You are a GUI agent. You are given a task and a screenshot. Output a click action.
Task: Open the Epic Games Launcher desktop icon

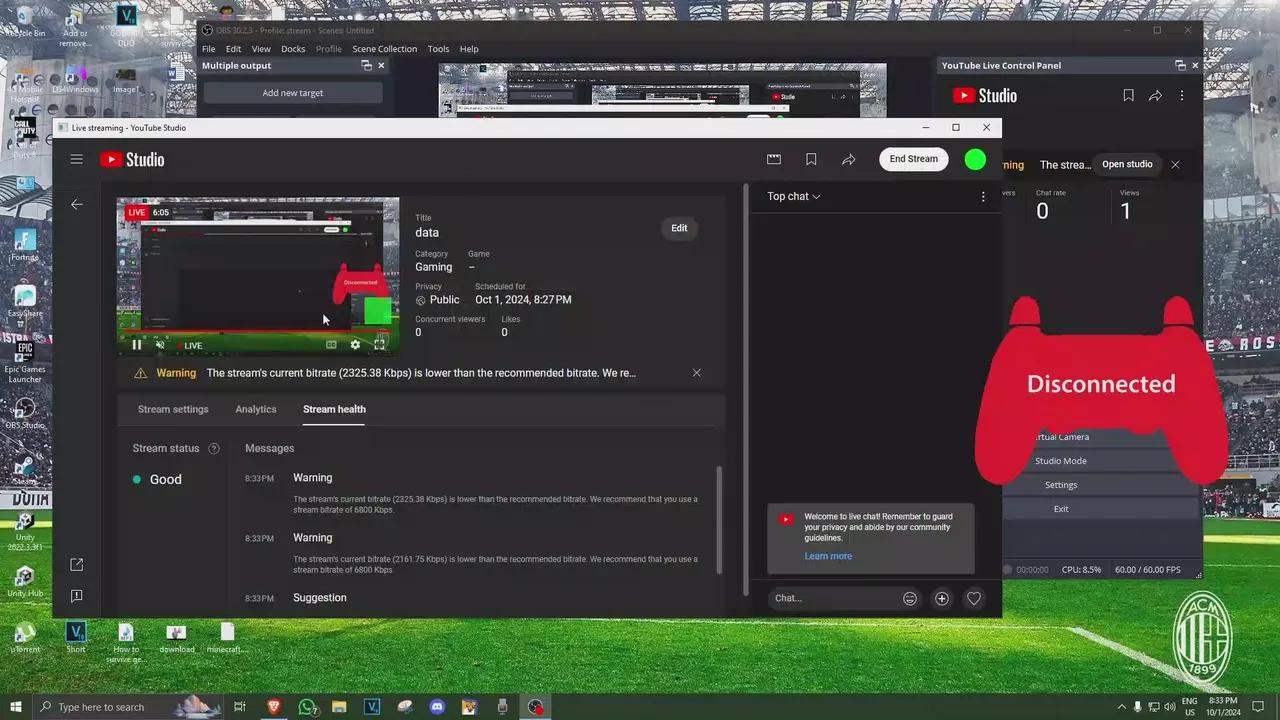25,361
